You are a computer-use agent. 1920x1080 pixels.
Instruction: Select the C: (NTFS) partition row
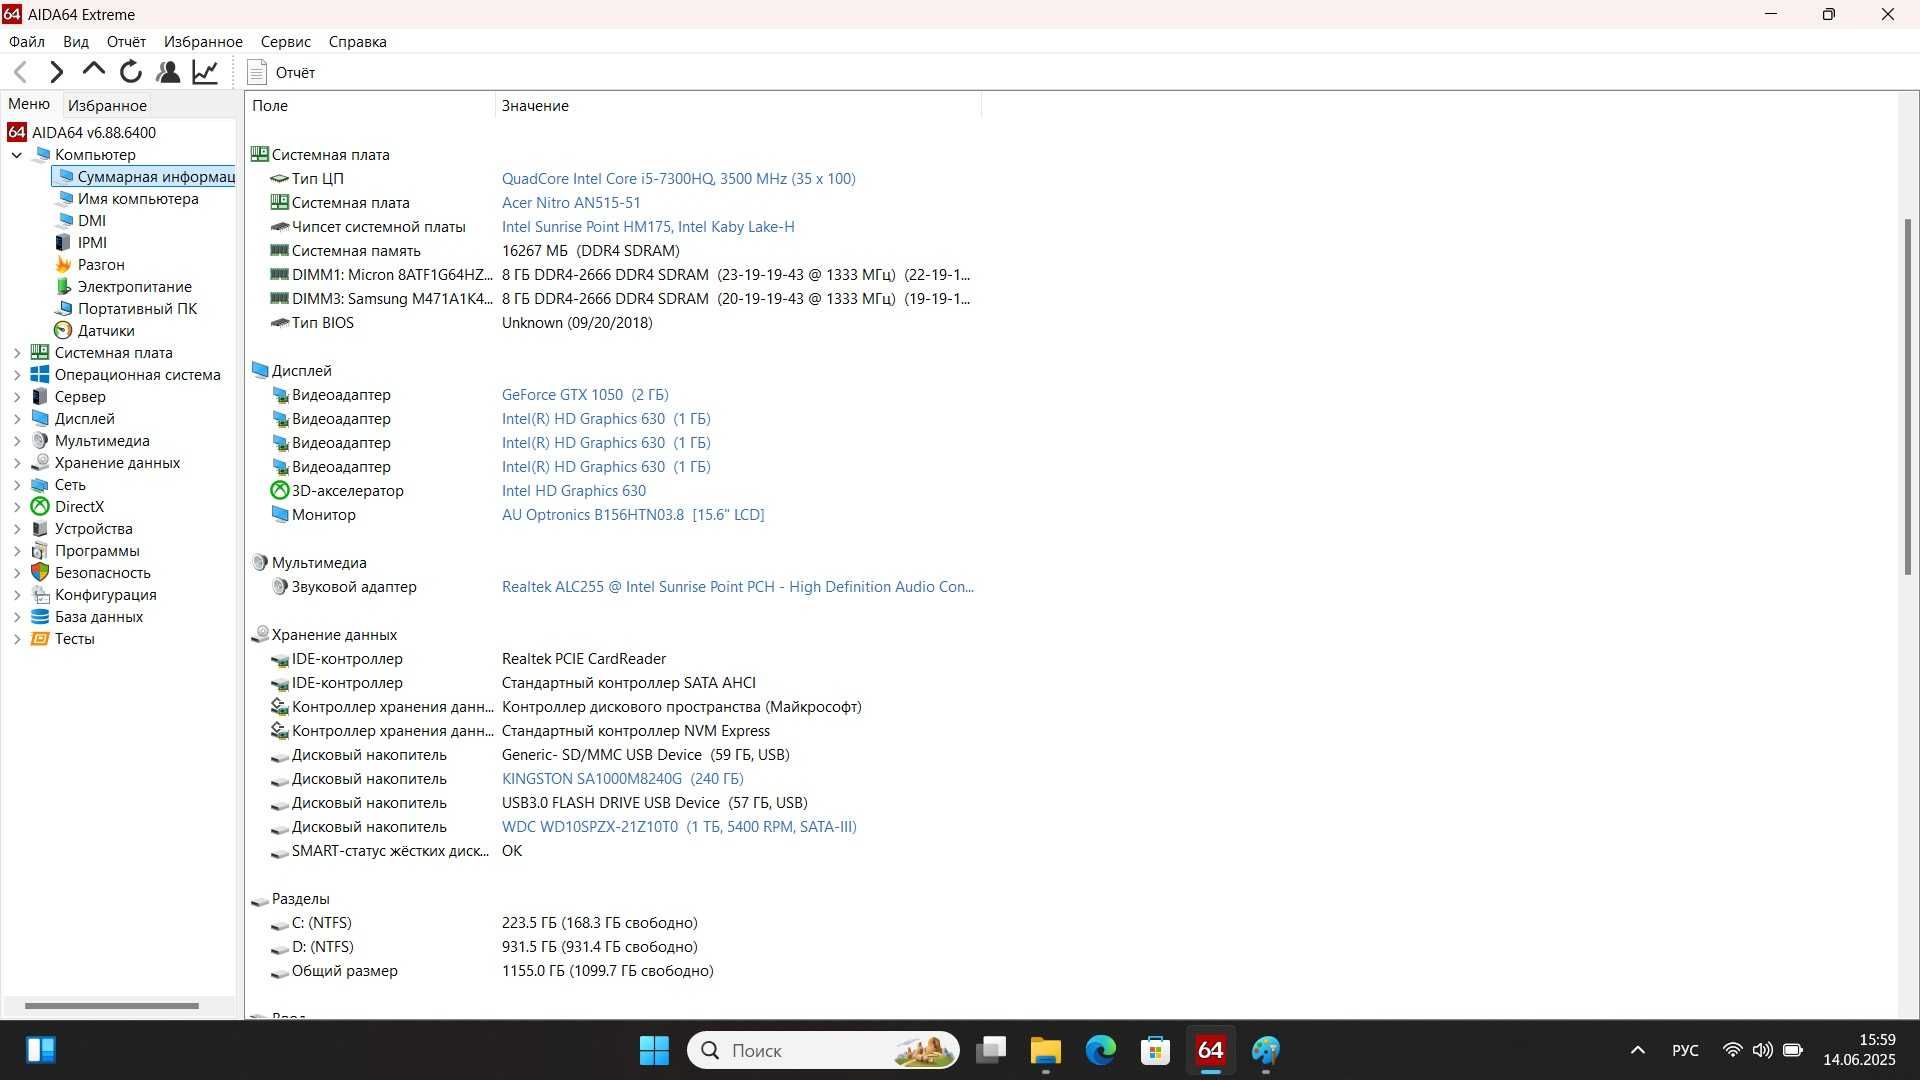coord(484,923)
